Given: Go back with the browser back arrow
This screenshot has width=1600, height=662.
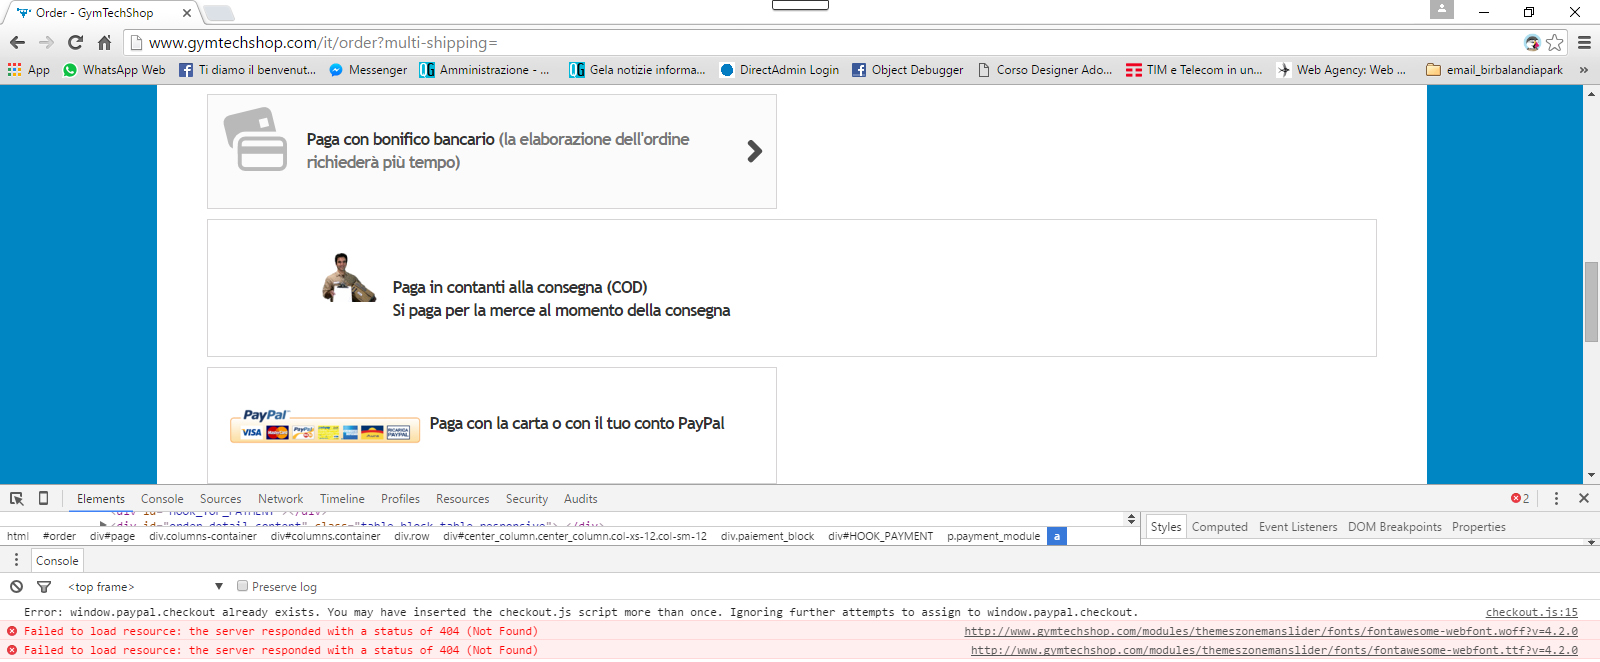Looking at the screenshot, I should point(17,42).
